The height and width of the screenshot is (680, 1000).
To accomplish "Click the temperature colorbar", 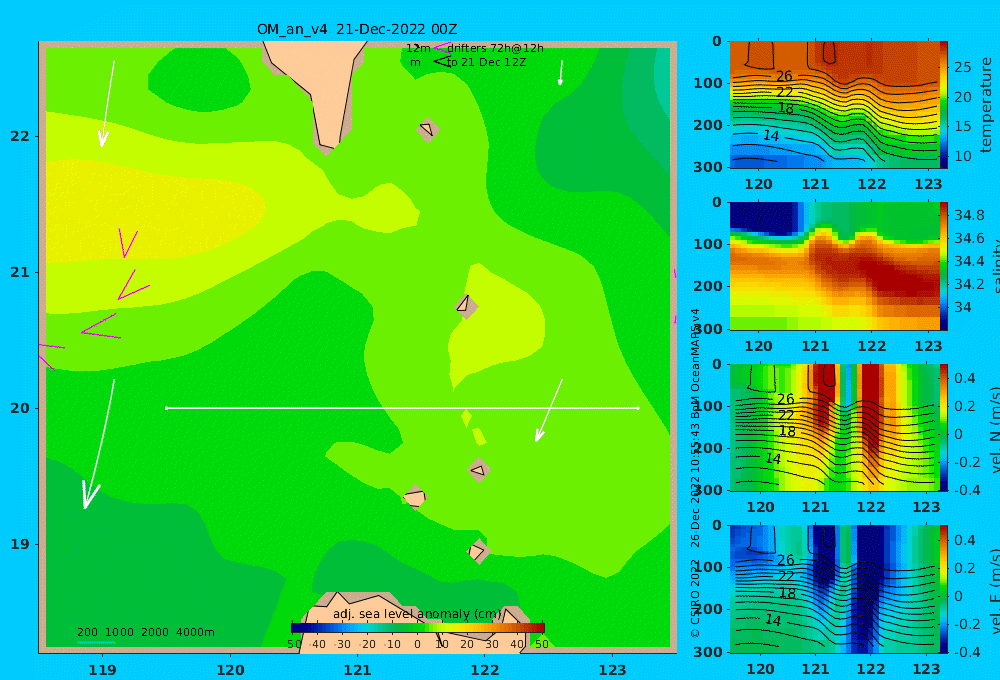I will tap(944, 105).
